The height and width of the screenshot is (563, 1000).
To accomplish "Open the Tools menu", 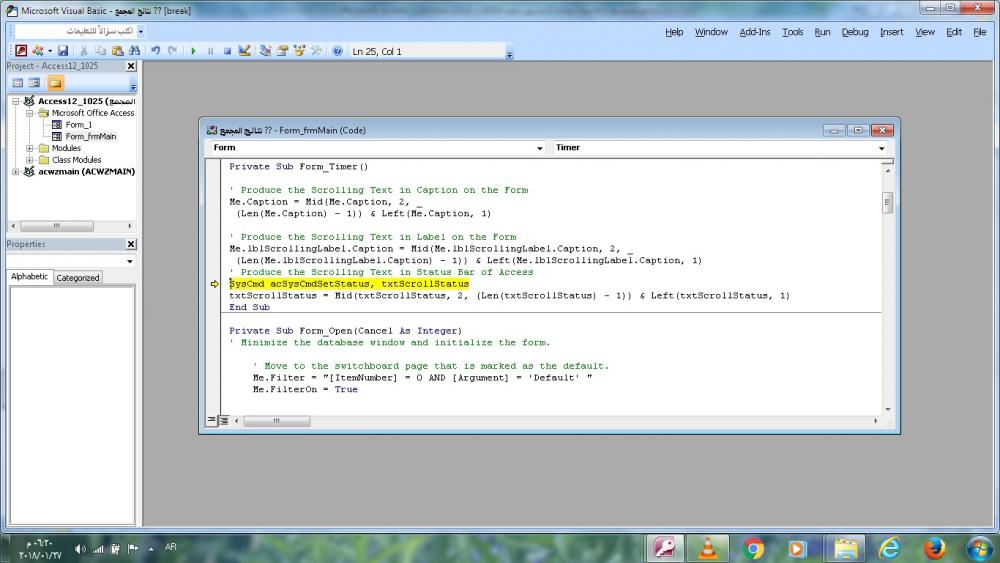I will pos(793,32).
